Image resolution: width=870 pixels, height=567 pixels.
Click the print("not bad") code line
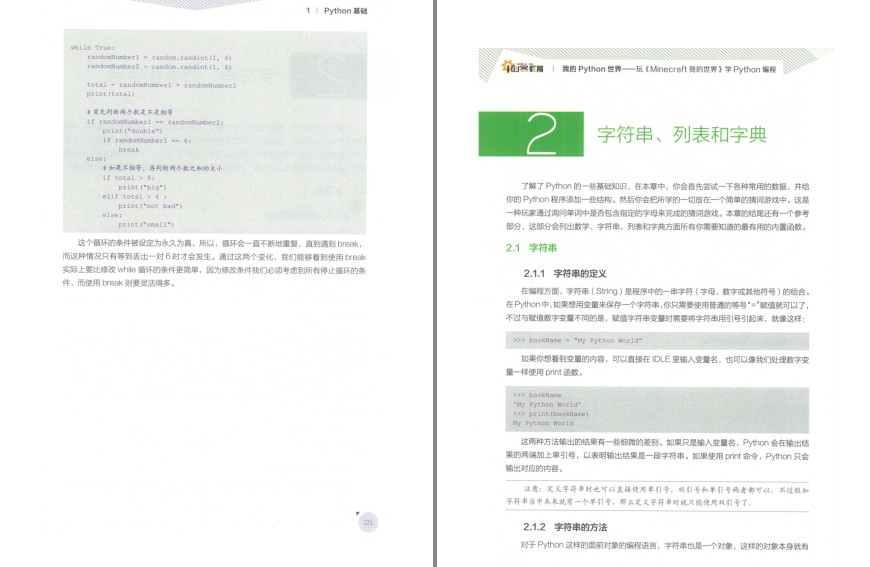[x=150, y=206]
